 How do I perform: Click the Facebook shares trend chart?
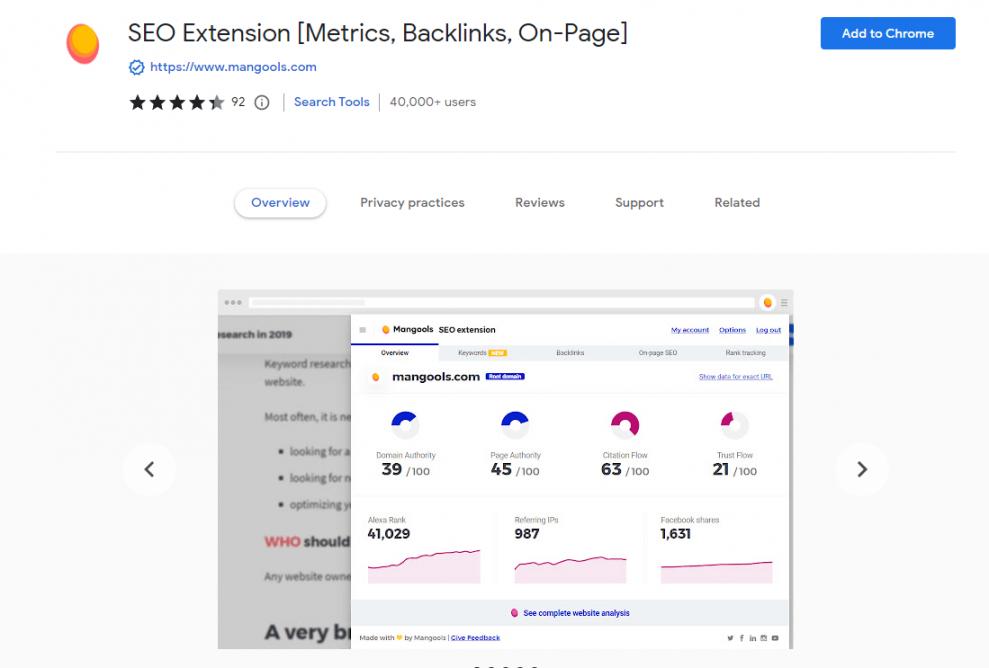(x=717, y=572)
